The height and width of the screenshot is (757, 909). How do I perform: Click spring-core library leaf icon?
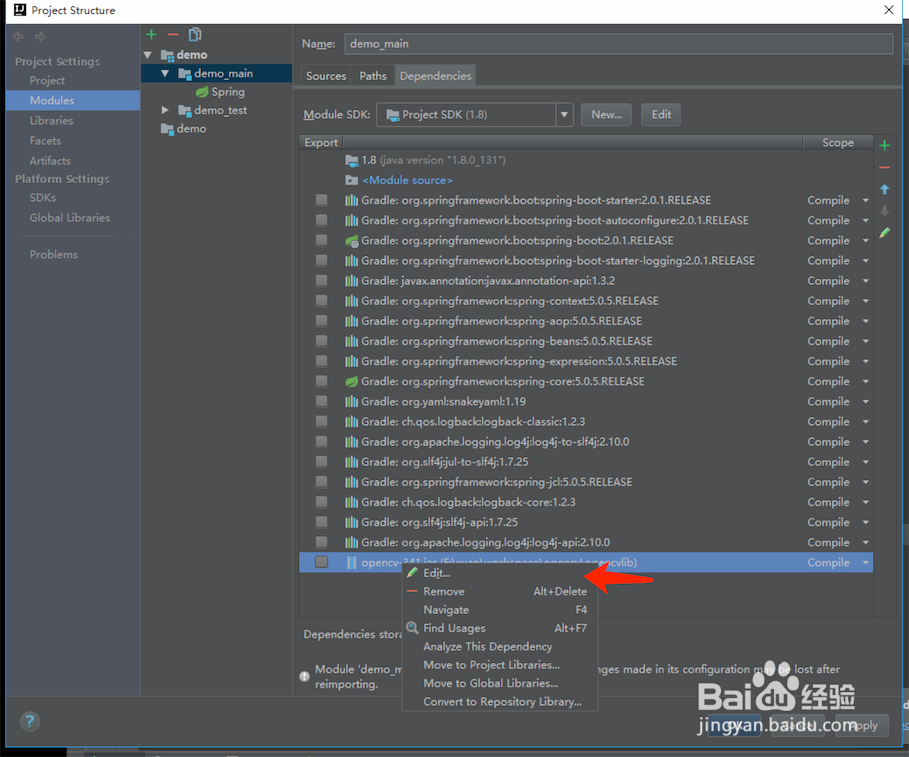351,381
